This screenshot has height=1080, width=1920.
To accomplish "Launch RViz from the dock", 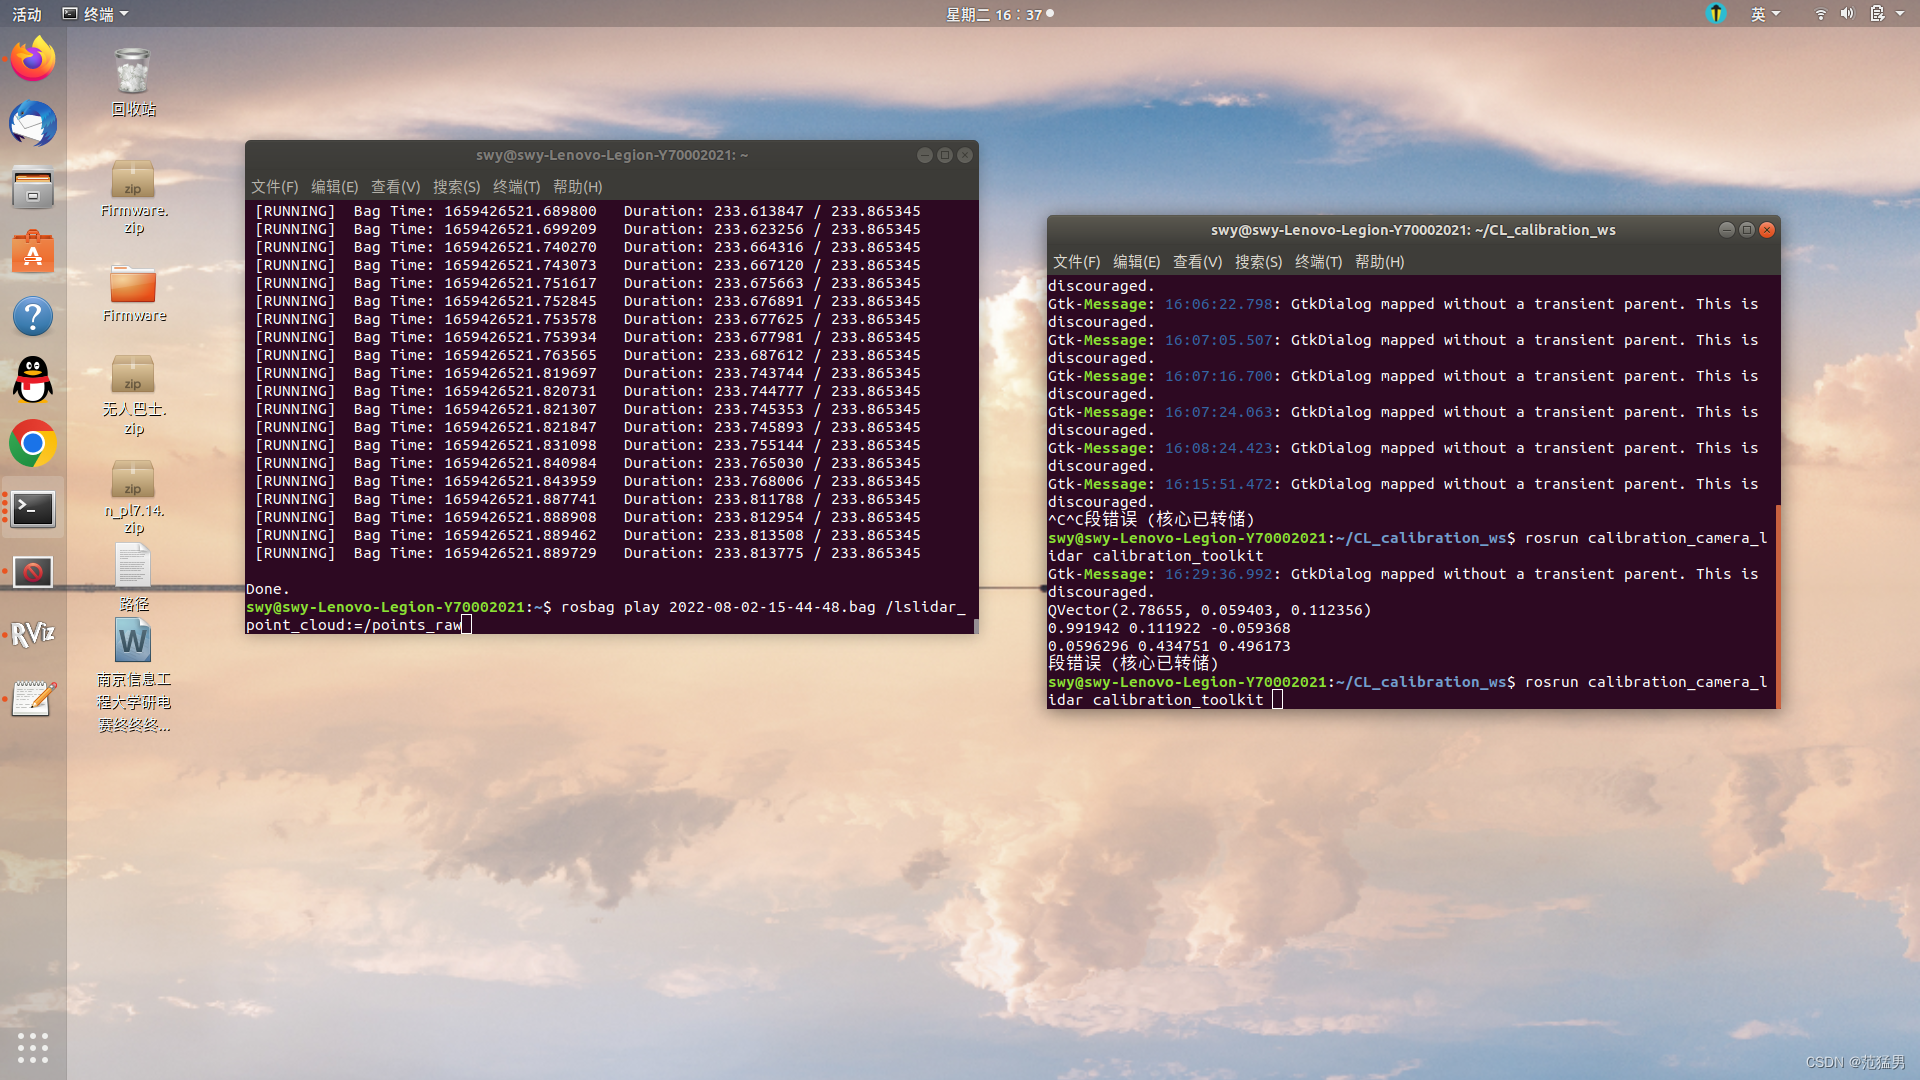I will pos(33,634).
